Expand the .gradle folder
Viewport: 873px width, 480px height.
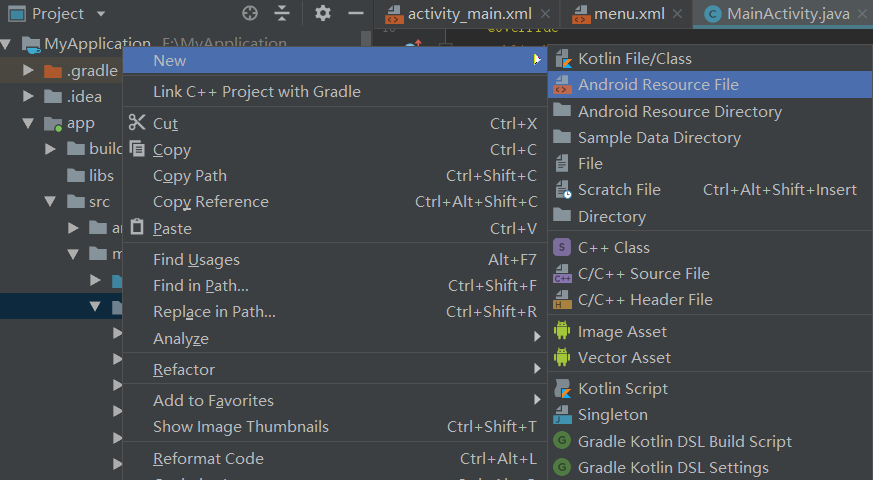point(28,70)
